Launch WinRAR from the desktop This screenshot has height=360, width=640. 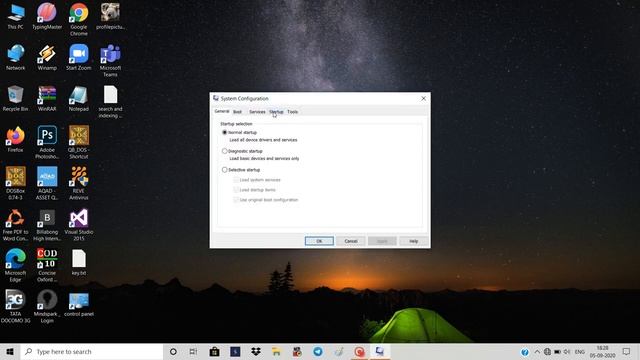[x=47, y=98]
